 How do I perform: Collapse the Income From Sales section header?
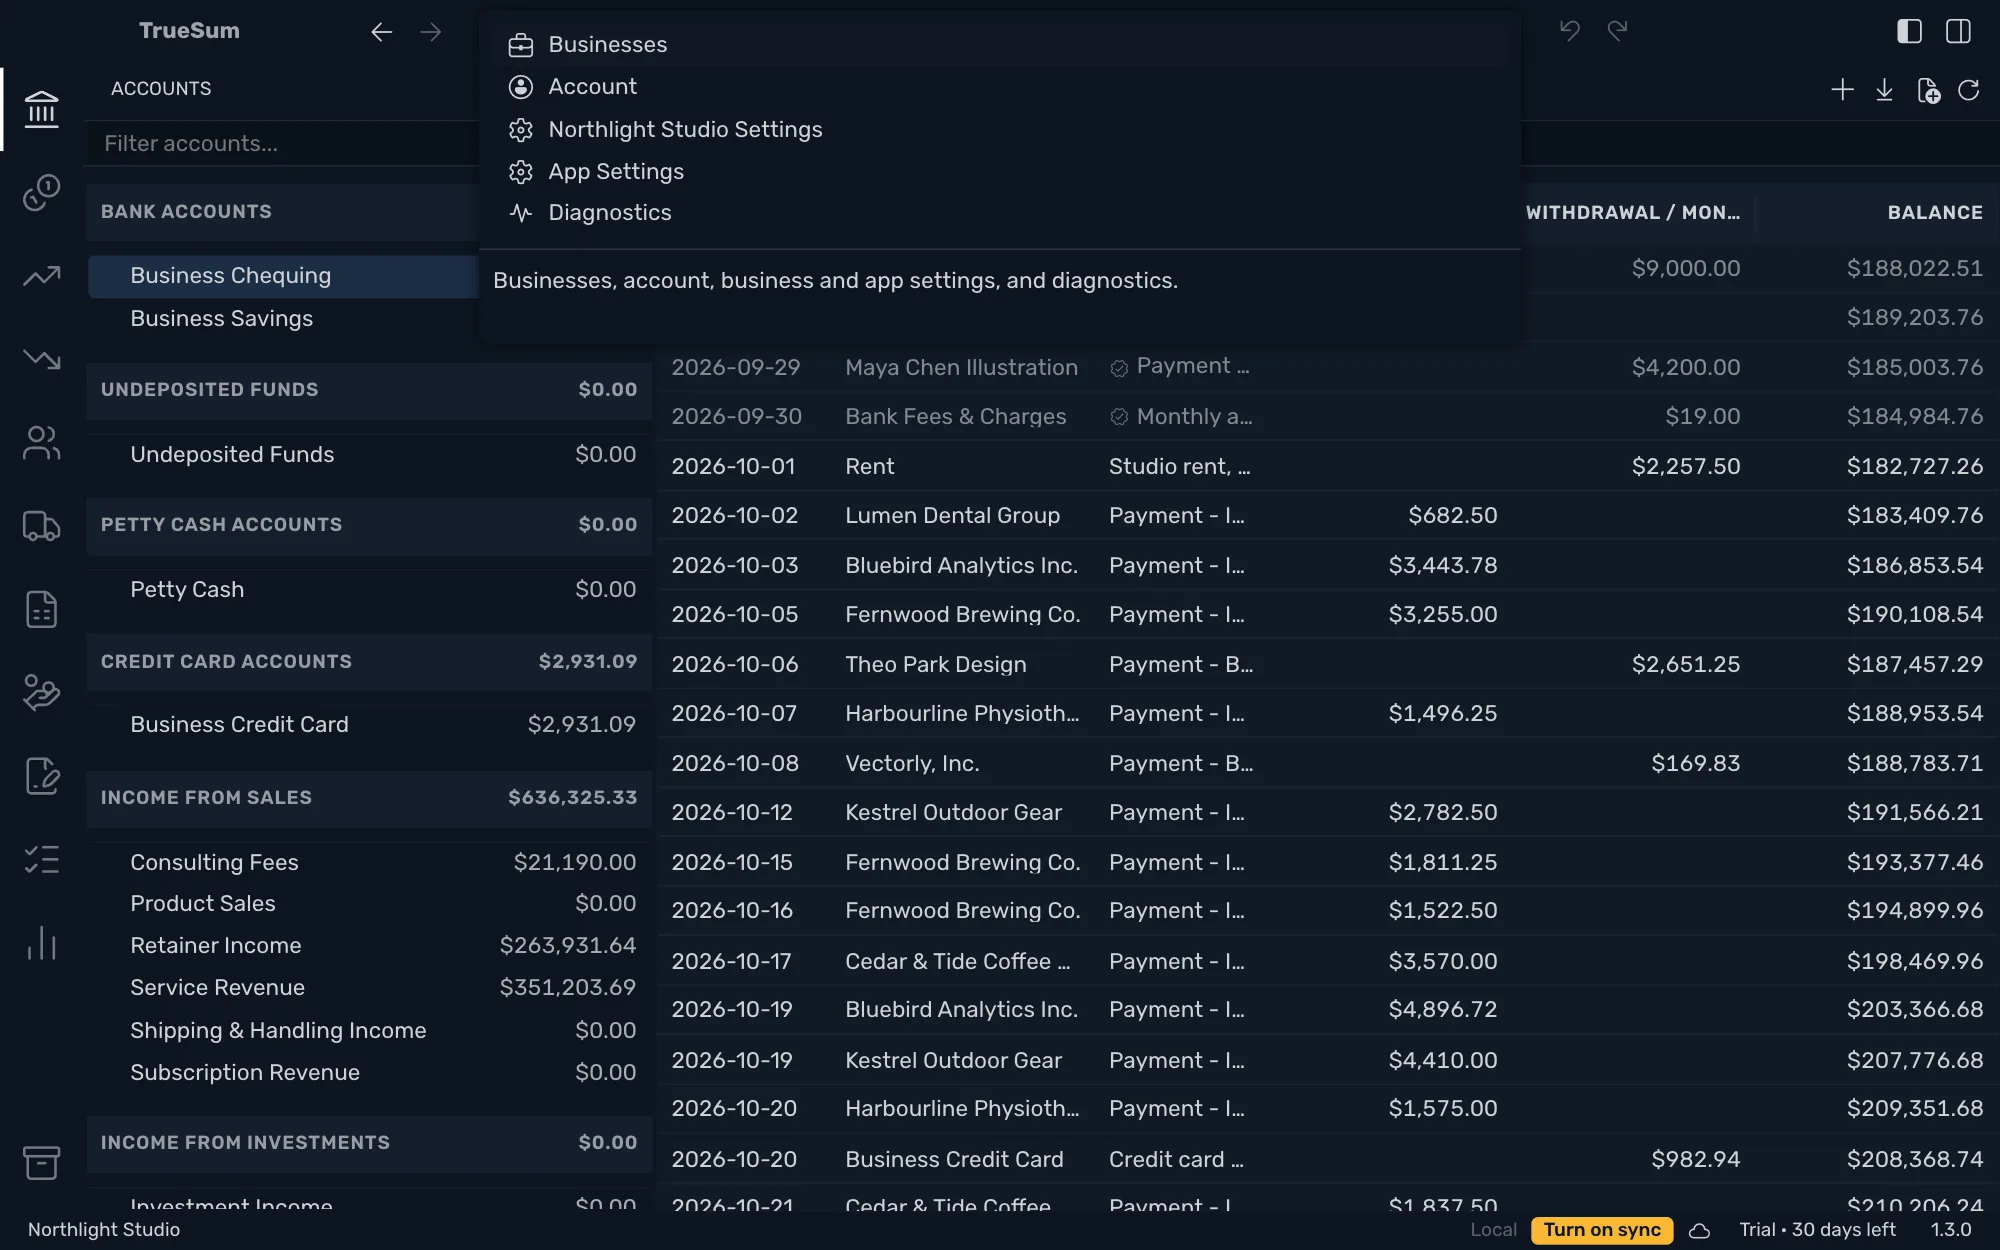click(369, 798)
